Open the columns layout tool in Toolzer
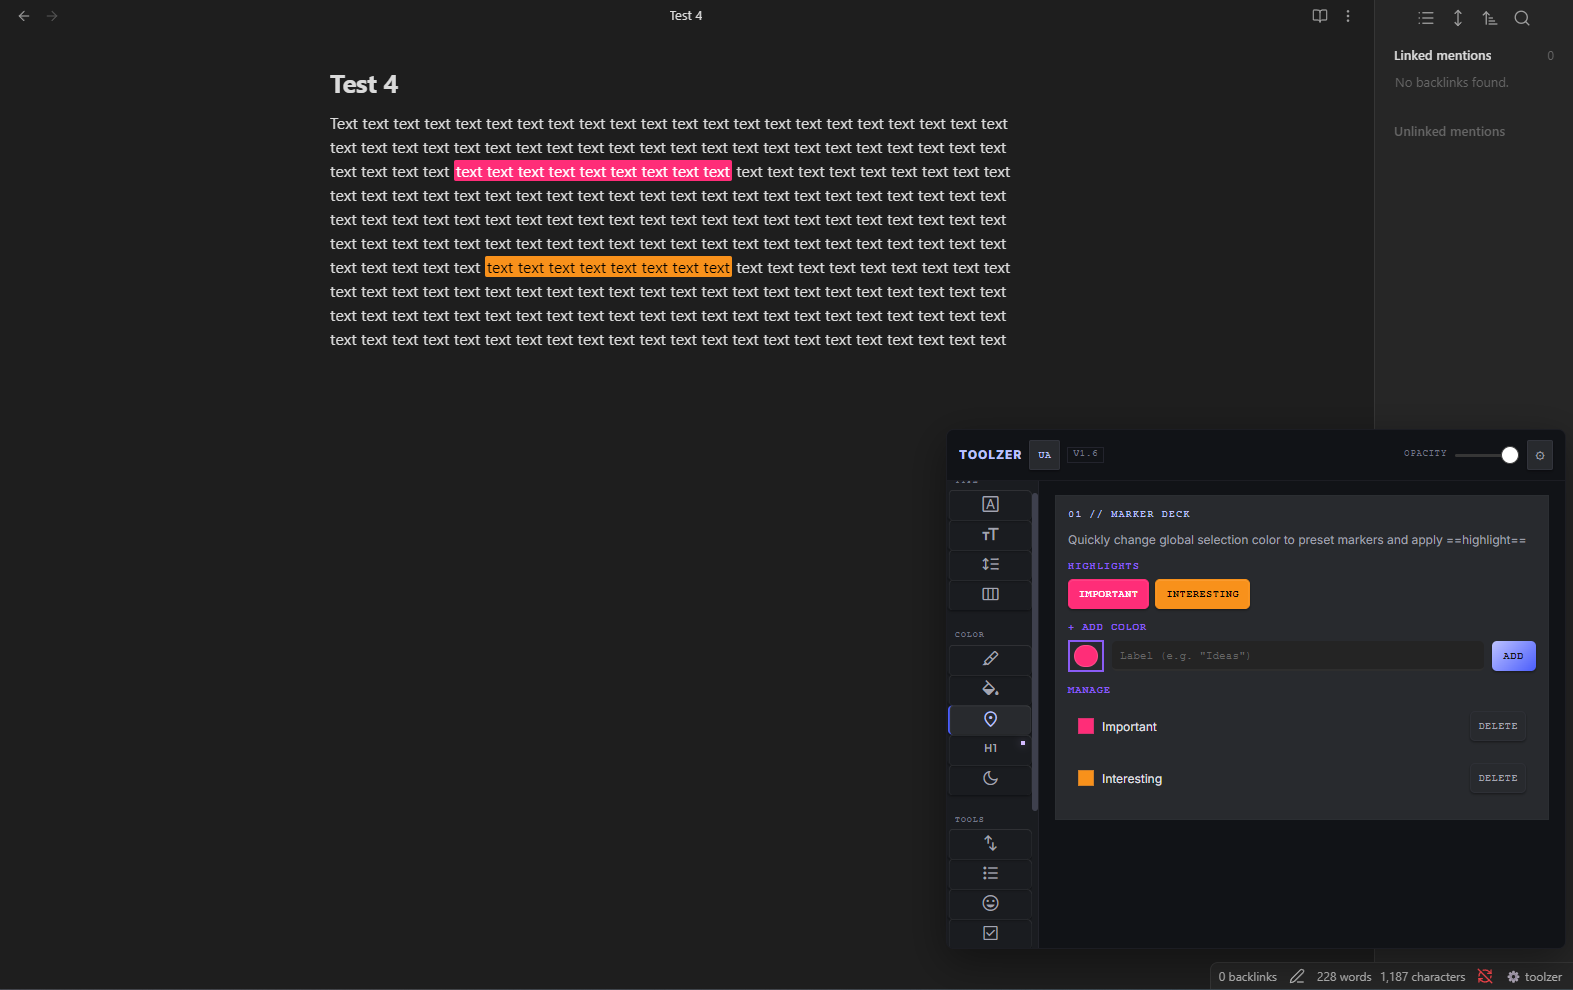The image size is (1573, 990). click(x=990, y=595)
